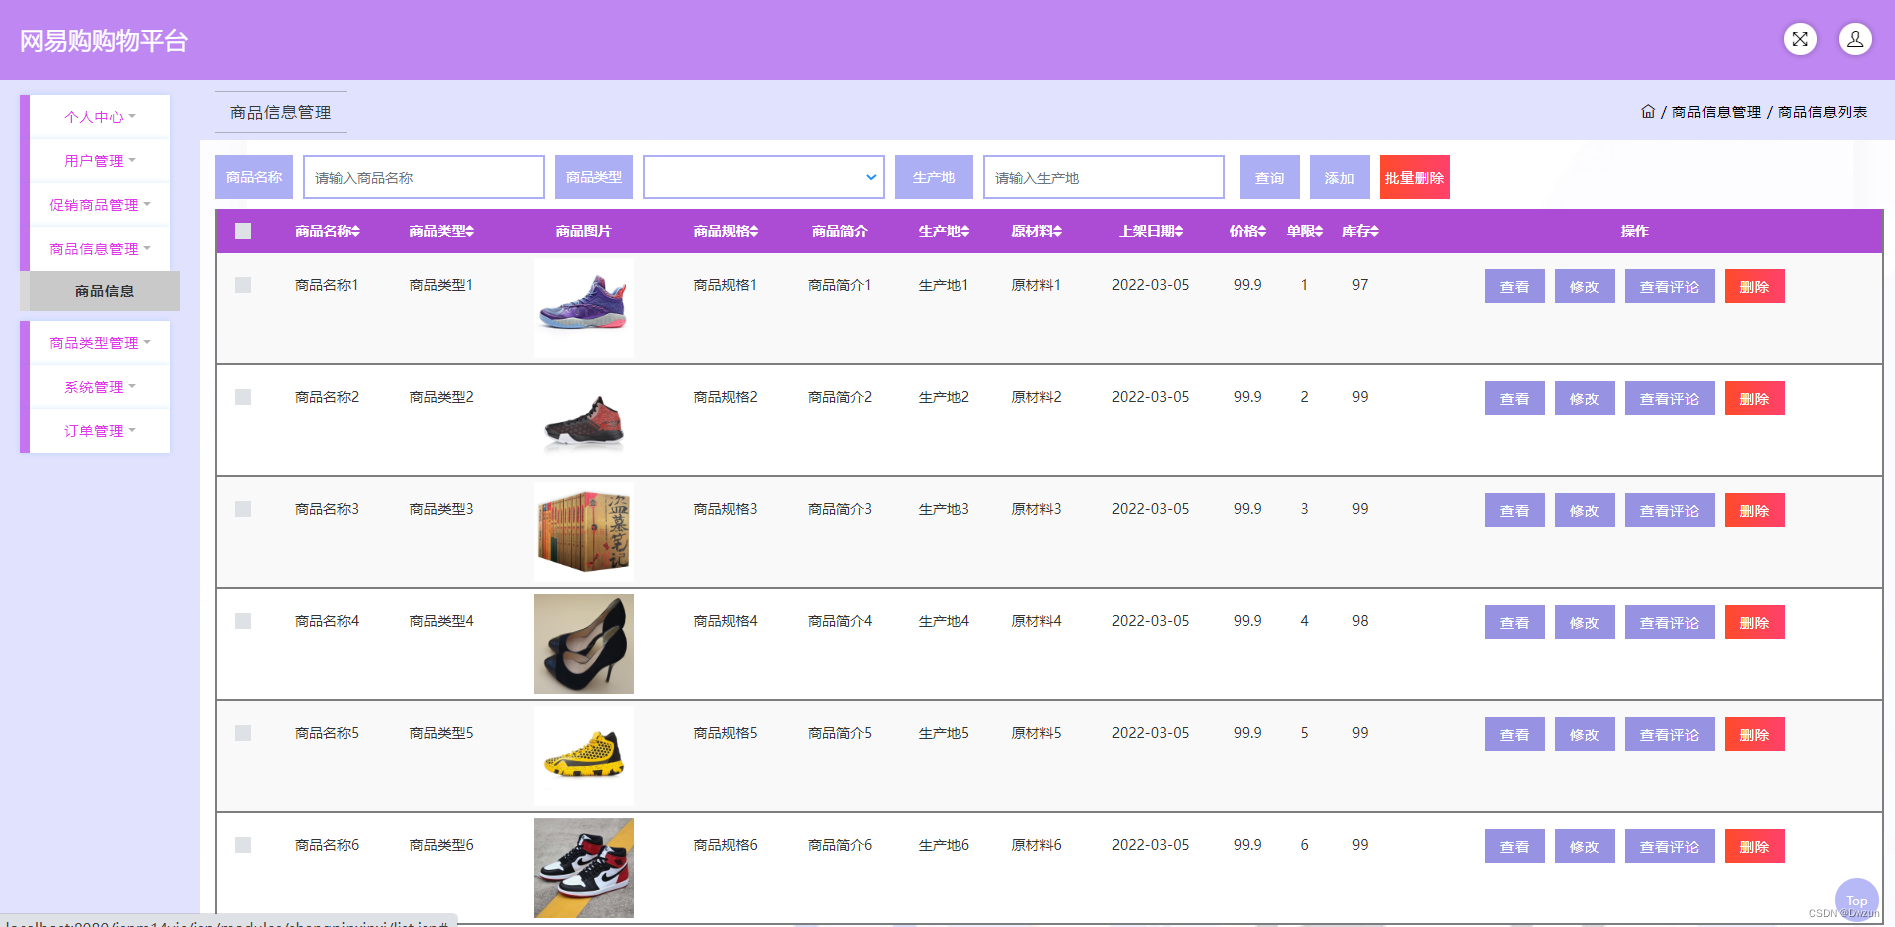Click 商品信息管理 breadcrumb link
1895x927 pixels.
pyautogui.click(x=1716, y=112)
